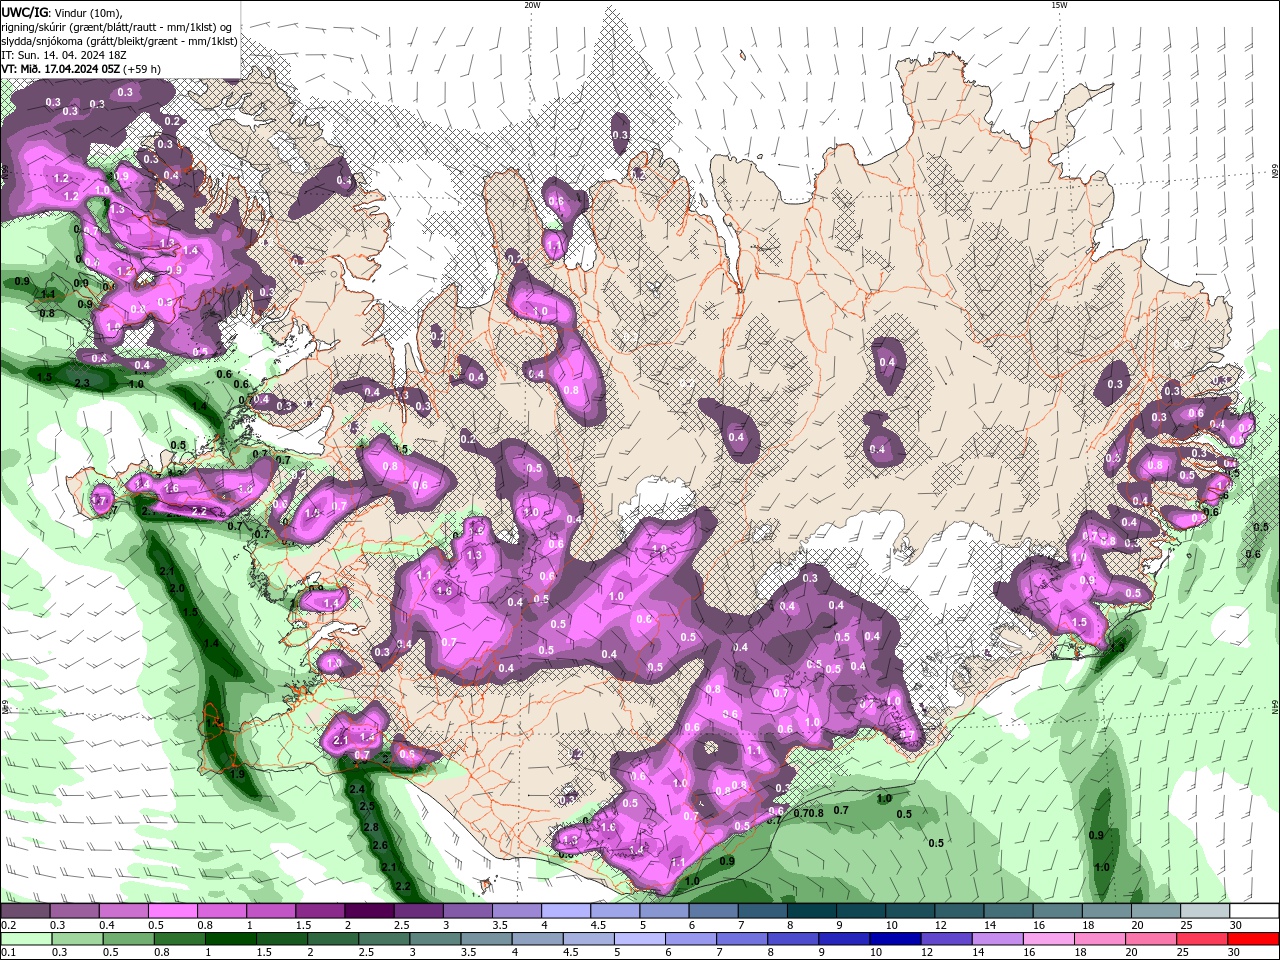
Task: Click the '1.5' label on the snow scale
Action: point(303,925)
